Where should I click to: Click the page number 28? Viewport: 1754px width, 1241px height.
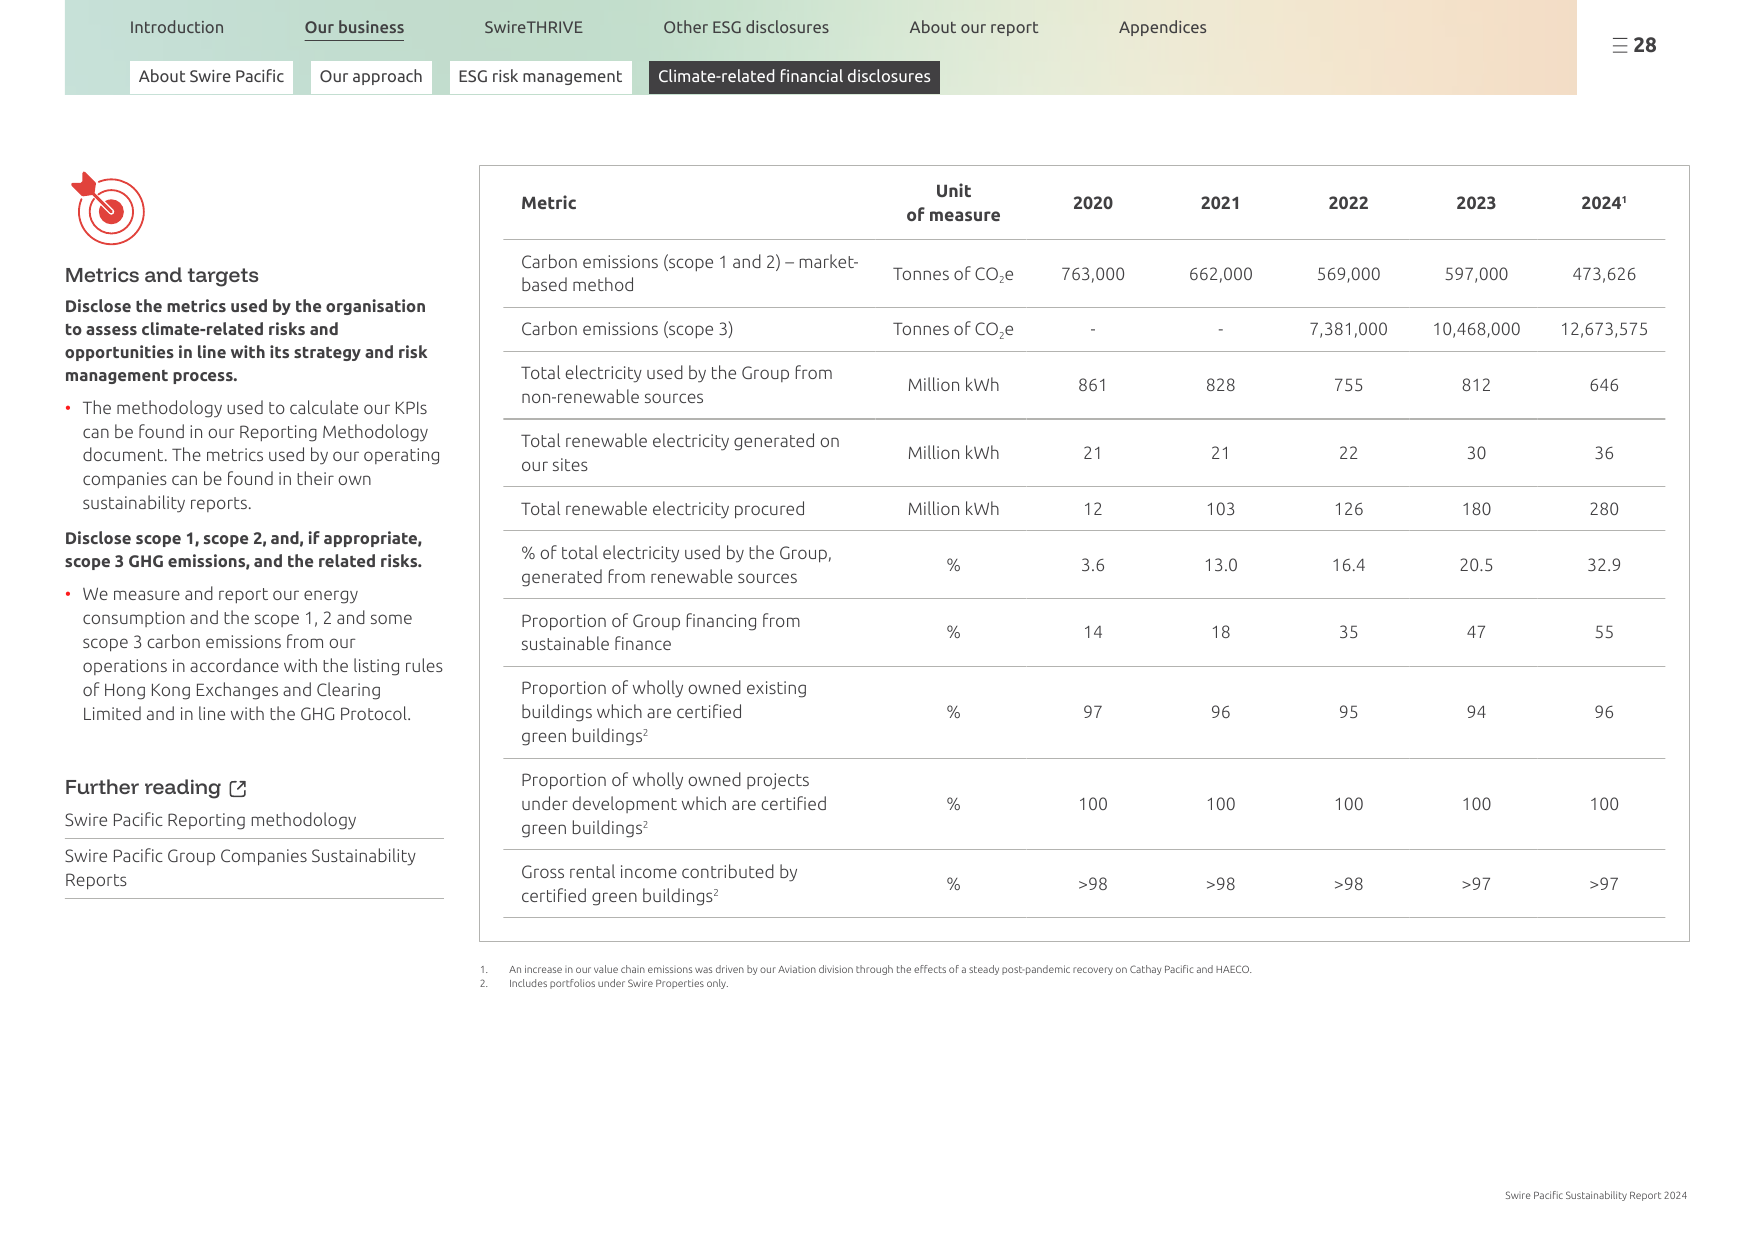1645,45
